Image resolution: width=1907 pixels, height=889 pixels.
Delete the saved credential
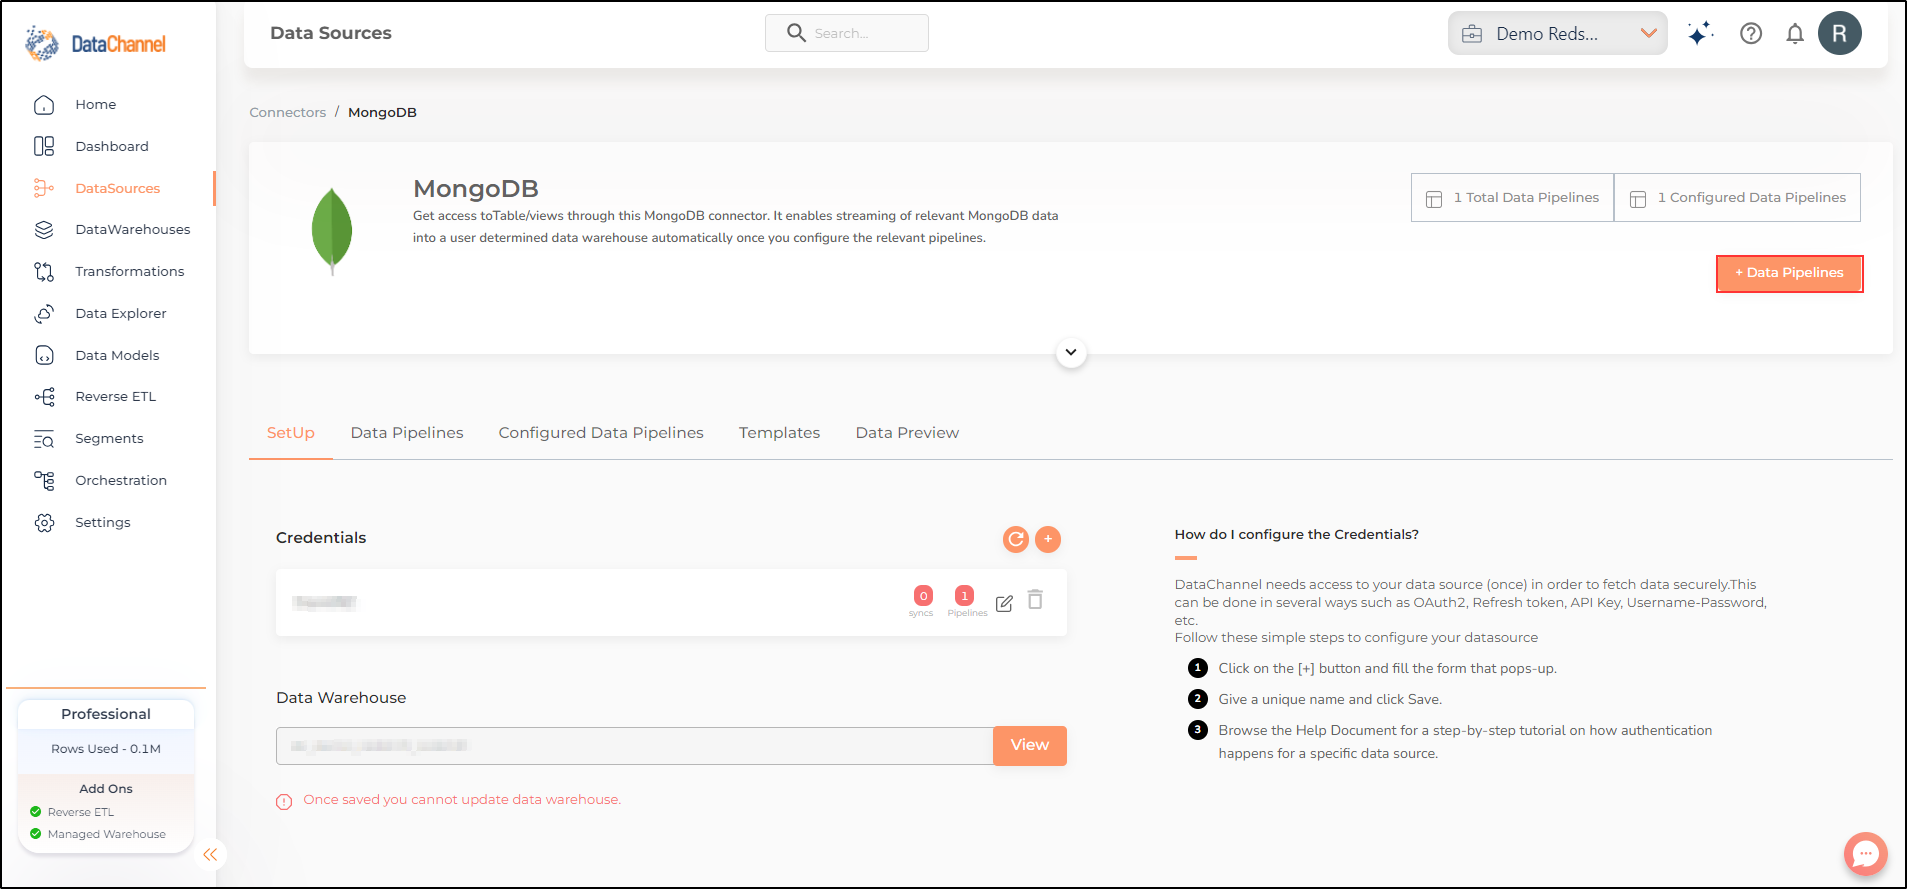1036,599
